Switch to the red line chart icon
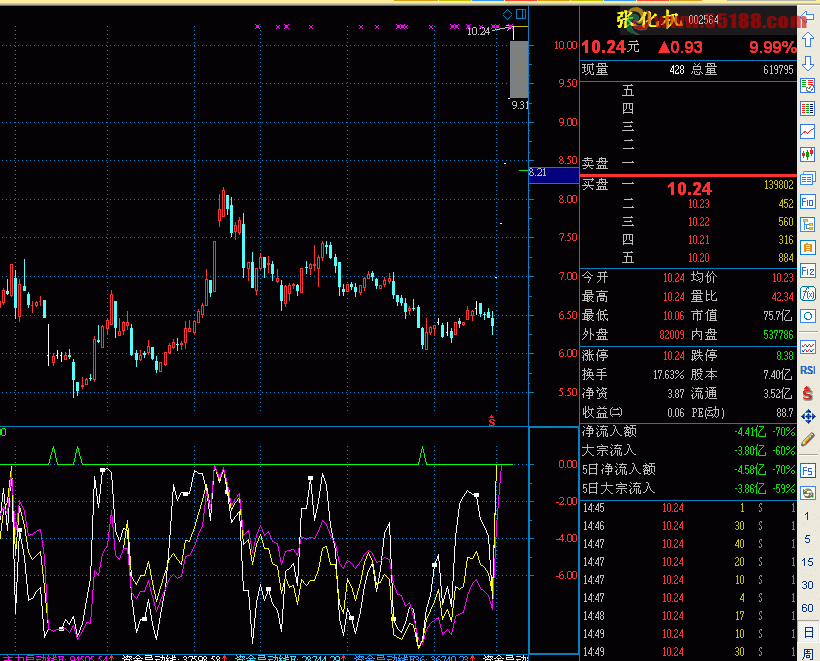820x661 pixels. (x=808, y=131)
